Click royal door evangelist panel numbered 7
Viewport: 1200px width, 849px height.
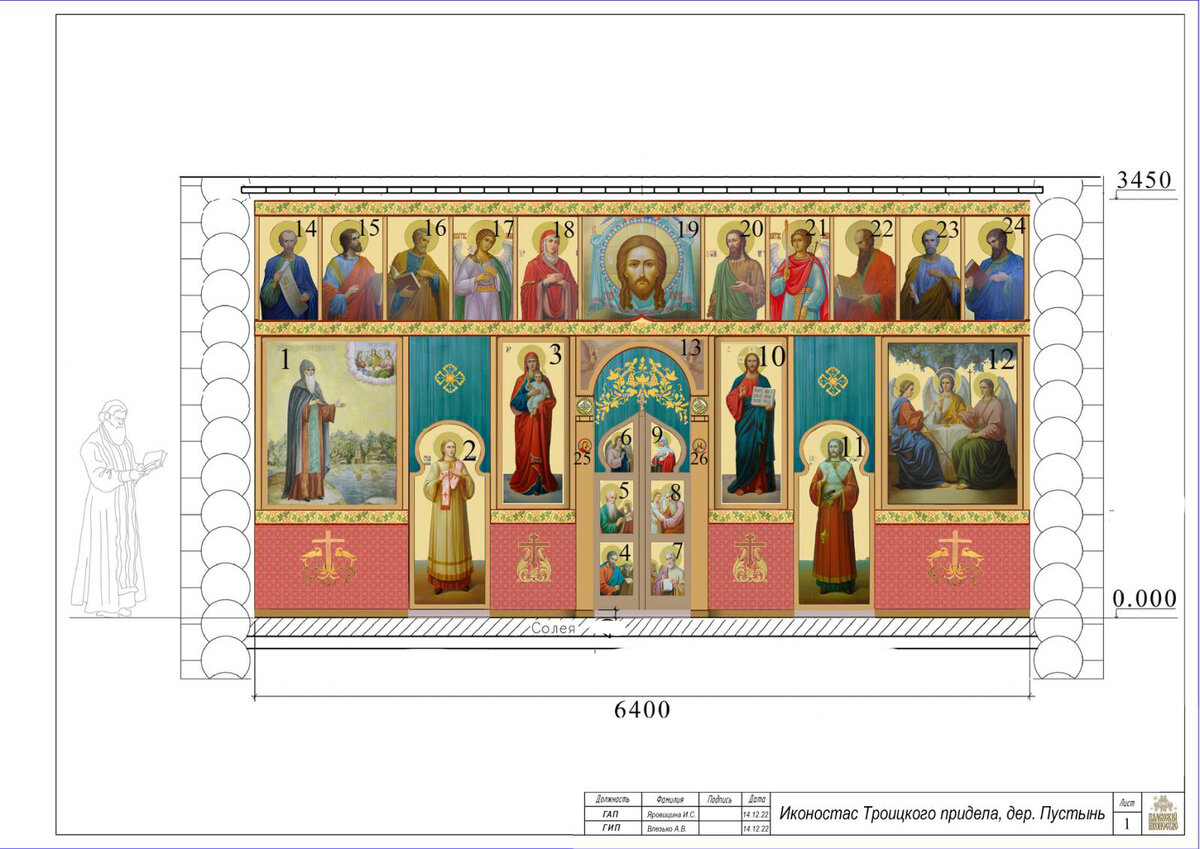(668, 568)
